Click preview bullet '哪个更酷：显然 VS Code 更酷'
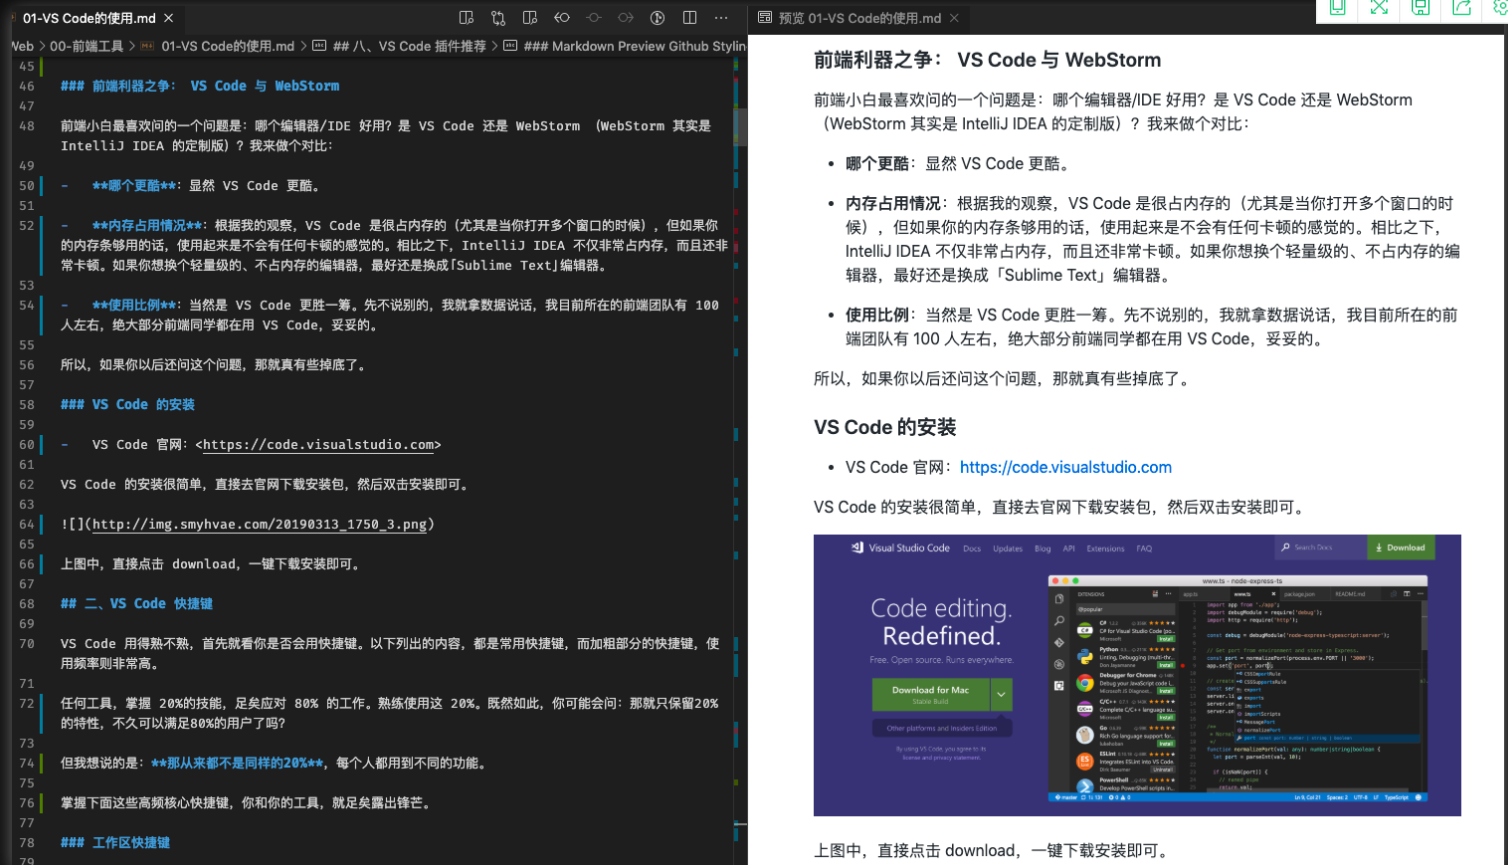Image resolution: width=1508 pixels, height=865 pixels. (x=957, y=164)
